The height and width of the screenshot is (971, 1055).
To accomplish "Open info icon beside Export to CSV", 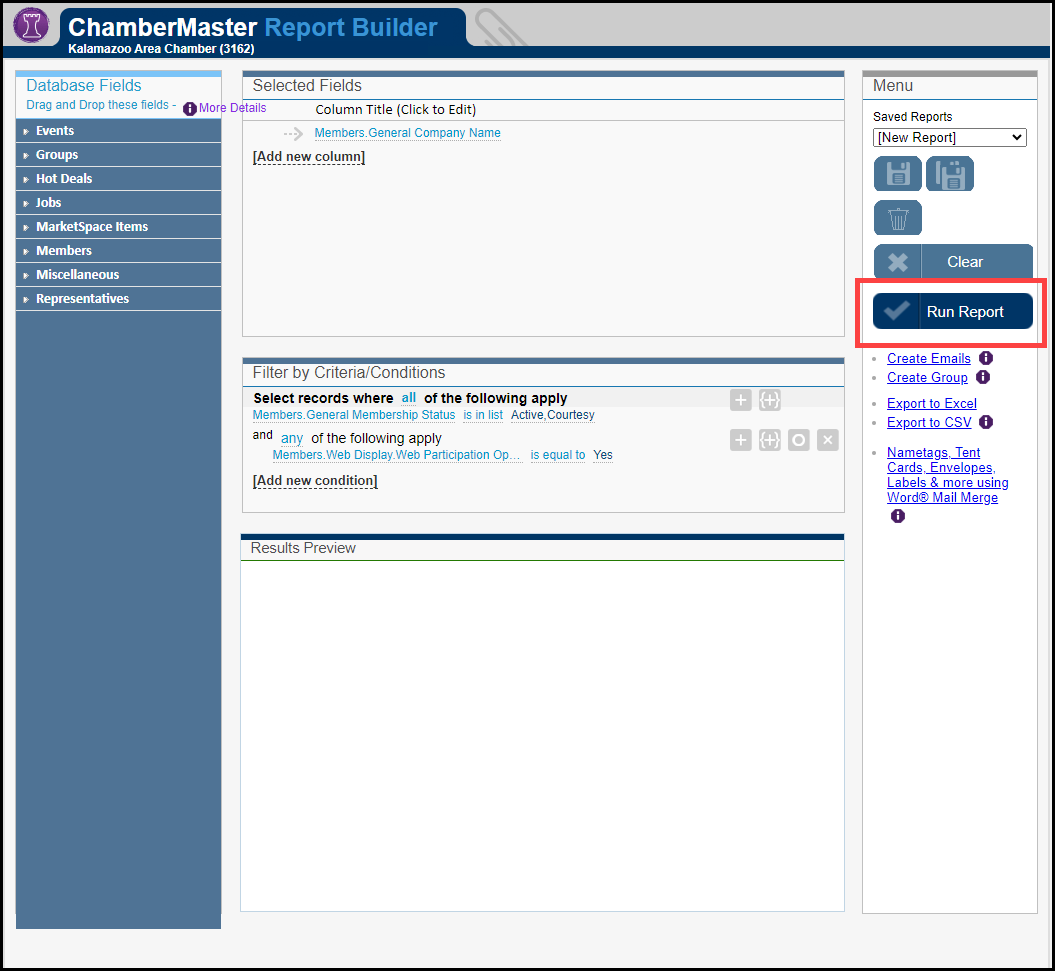I will [986, 422].
